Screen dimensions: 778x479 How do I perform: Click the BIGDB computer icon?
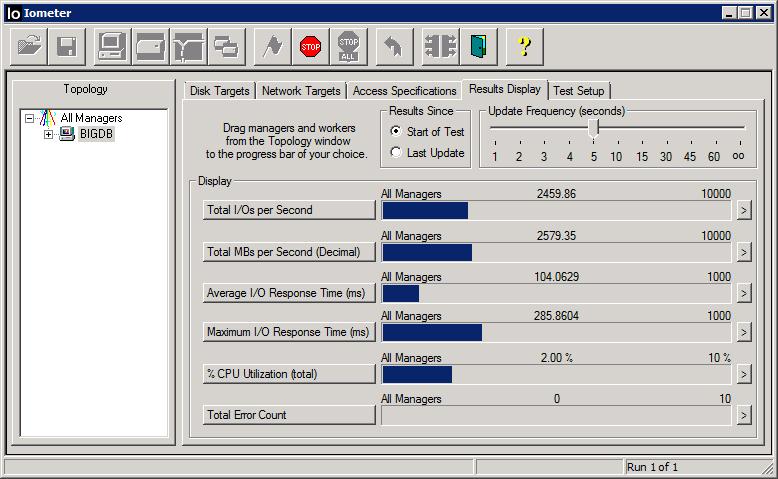66,134
